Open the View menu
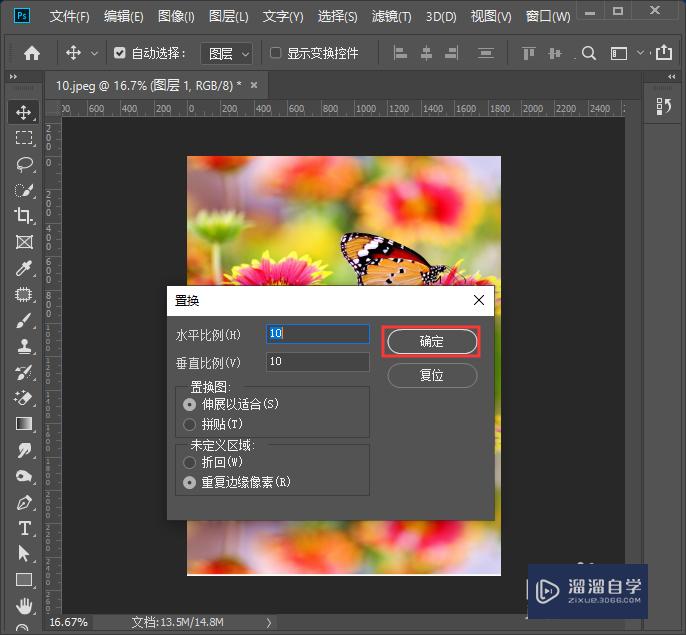Image resolution: width=686 pixels, height=635 pixels. (491, 17)
